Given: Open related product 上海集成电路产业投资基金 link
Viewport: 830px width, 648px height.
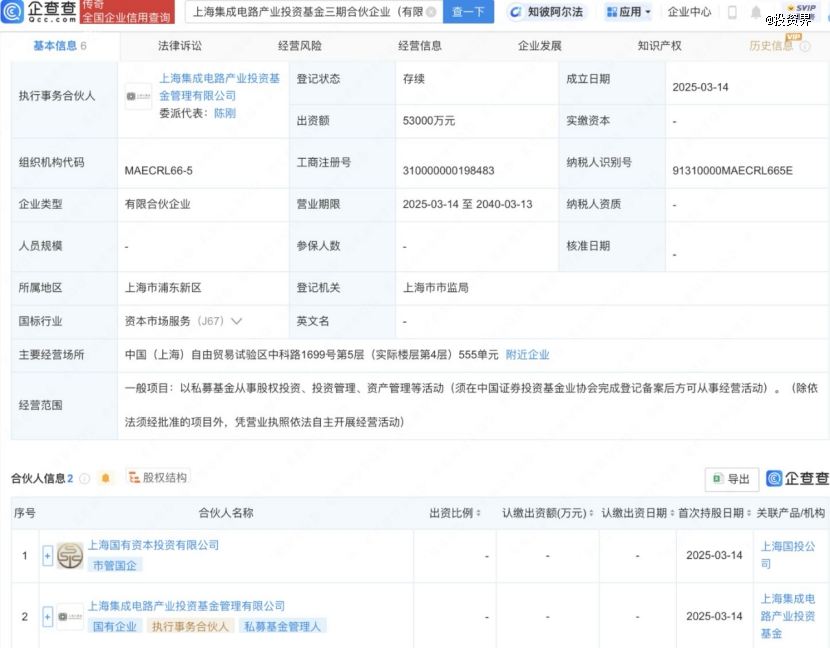Looking at the screenshot, I should 788,616.
